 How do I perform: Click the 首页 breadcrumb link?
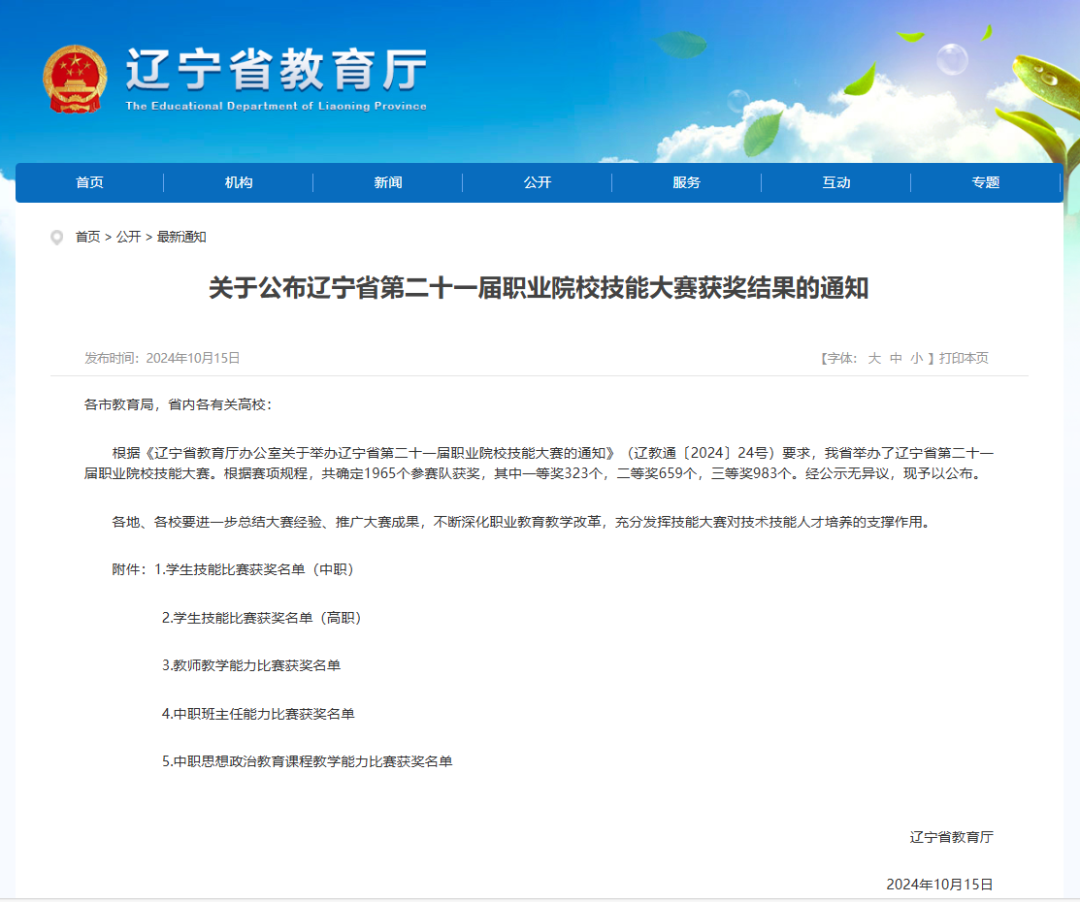pyautogui.click(x=88, y=237)
